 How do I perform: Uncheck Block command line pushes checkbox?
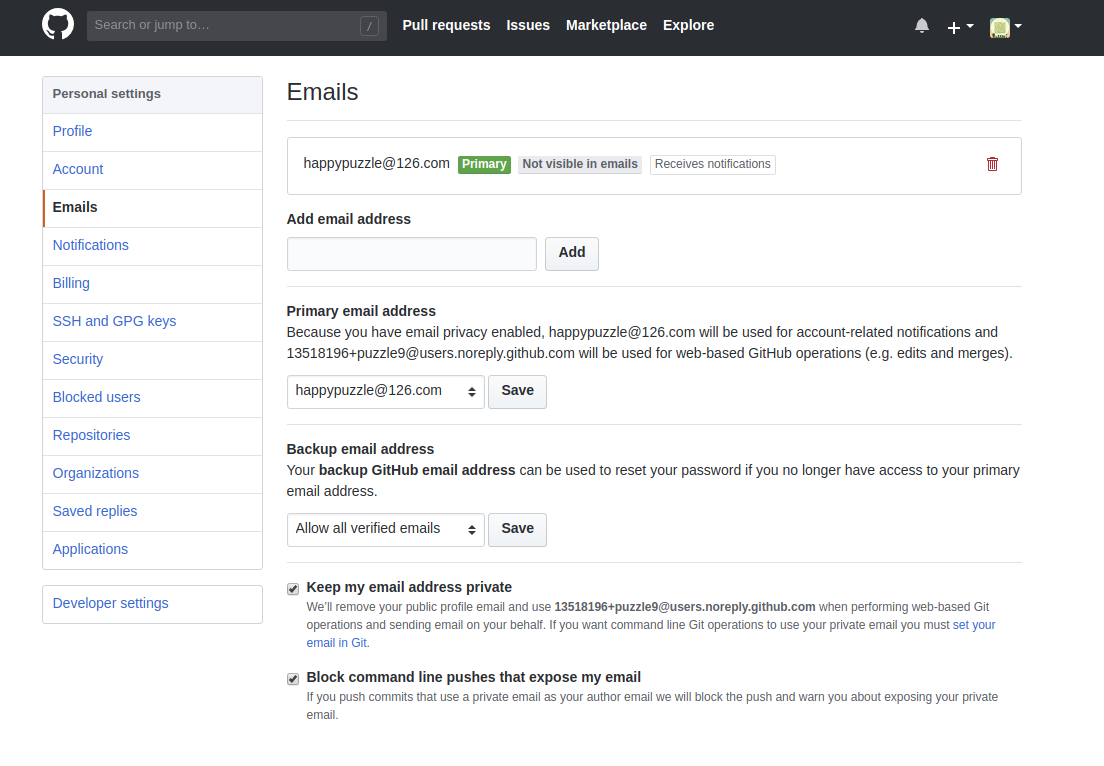(293, 679)
